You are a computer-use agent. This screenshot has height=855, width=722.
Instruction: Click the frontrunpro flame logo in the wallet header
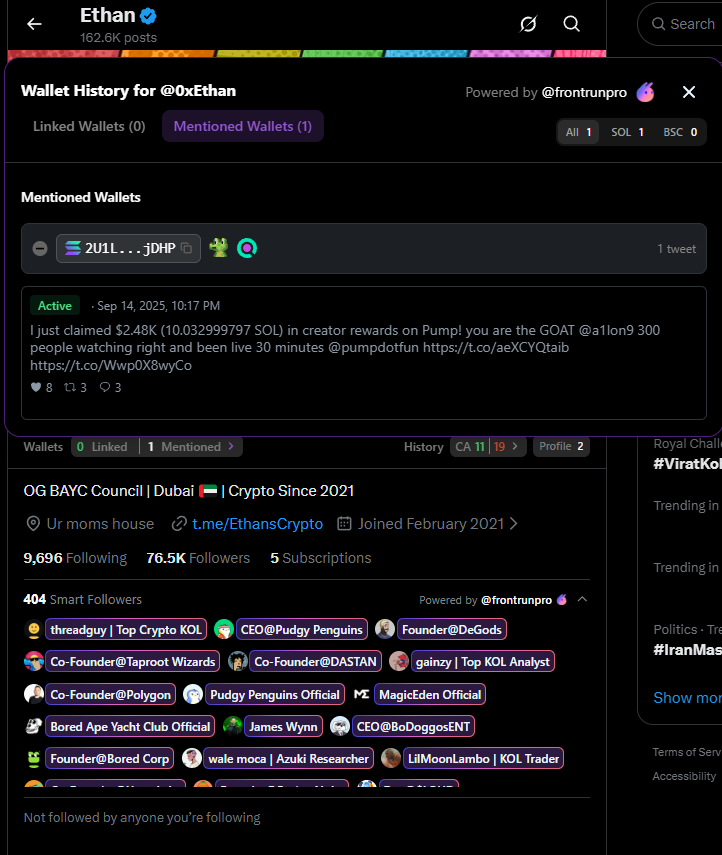click(645, 92)
